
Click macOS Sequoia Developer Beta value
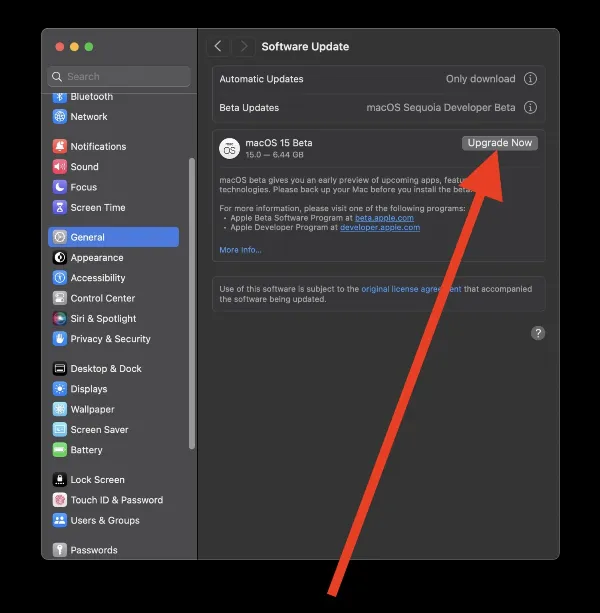[x=441, y=107]
